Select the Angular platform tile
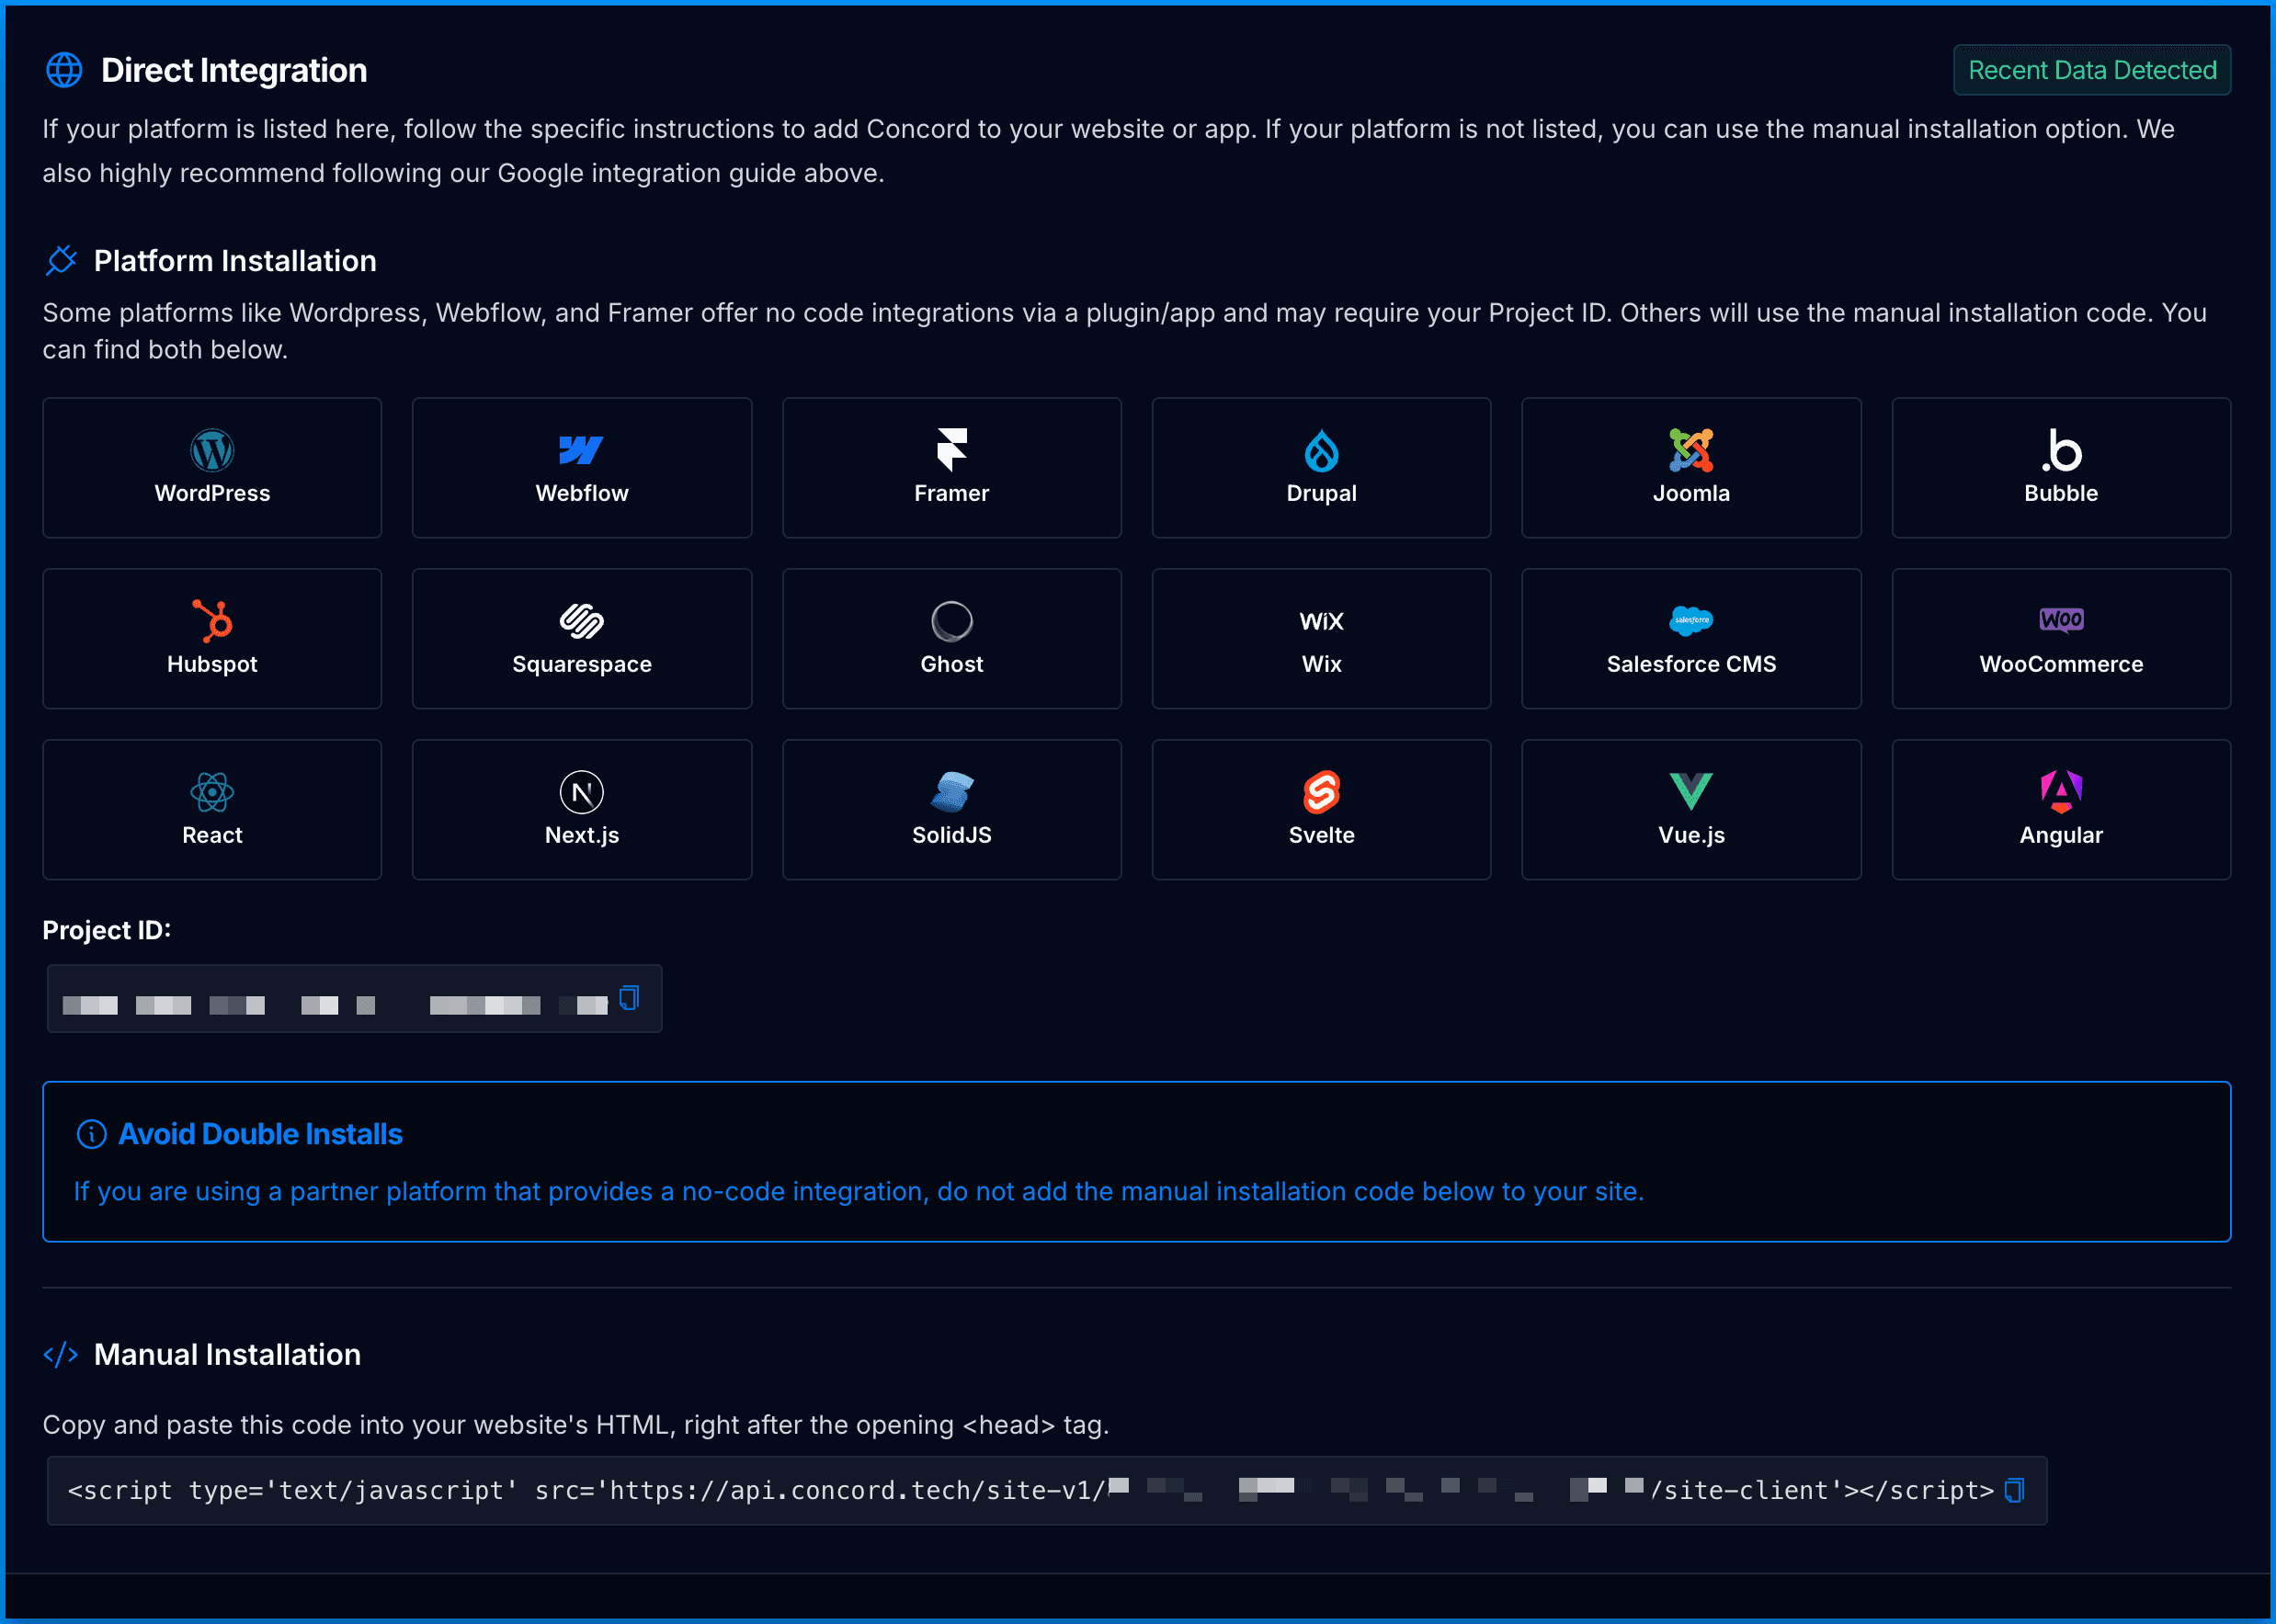This screenshot has height=1624, width=2276. [x=2060, y=809]
